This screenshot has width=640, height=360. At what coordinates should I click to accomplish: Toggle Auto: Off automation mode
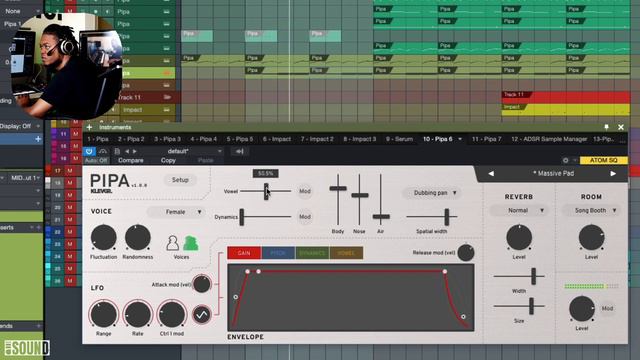[96, 160]
